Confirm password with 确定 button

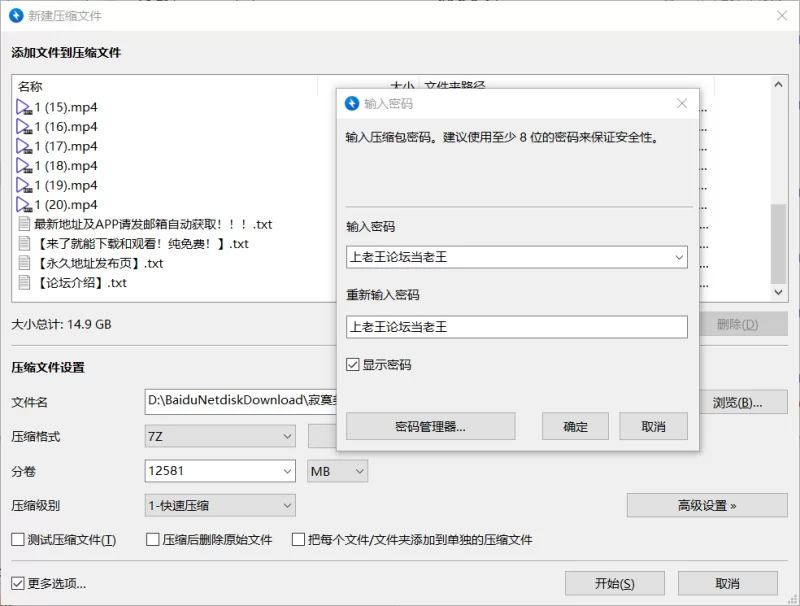point(576,426)
